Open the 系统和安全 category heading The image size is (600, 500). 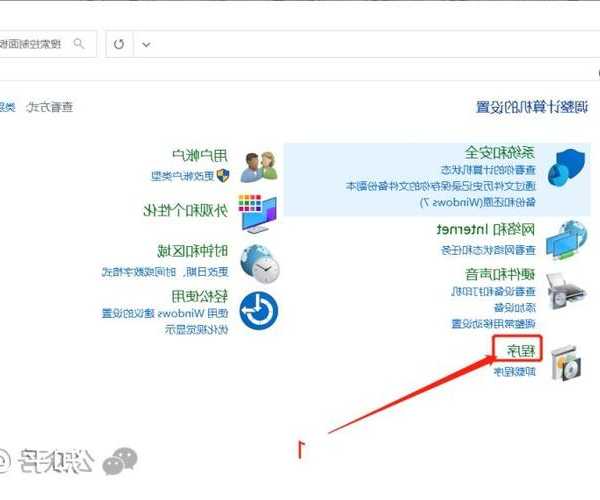coord(500,152)
